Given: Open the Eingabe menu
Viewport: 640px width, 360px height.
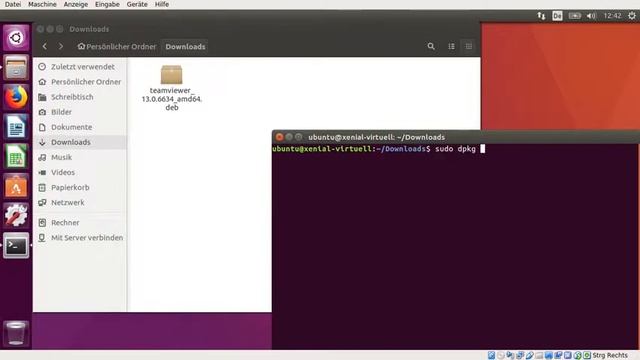Looking at the screenshot, I should coord(107,4).
